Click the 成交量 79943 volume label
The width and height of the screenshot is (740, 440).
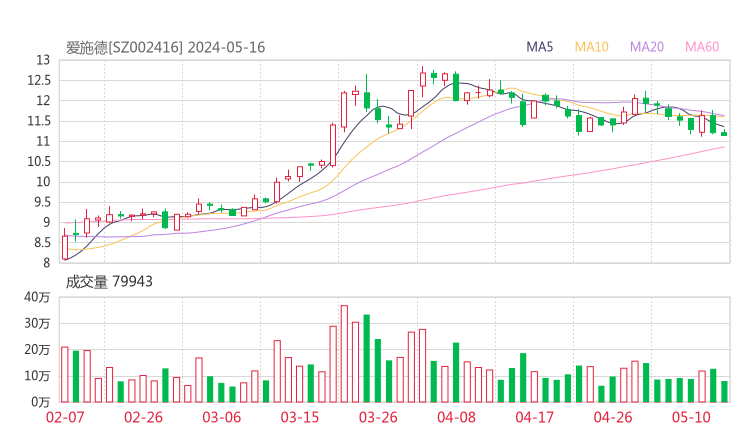click(109, 282)
